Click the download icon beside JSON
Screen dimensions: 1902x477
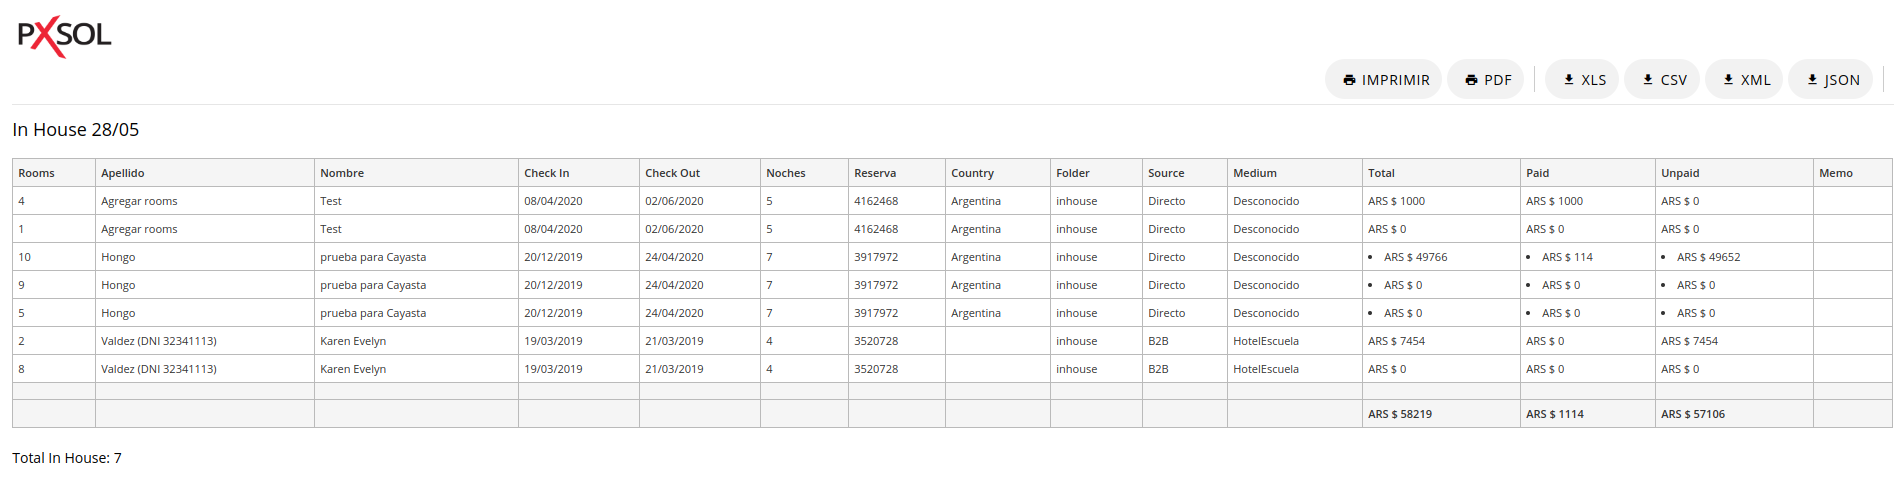click(x=1812, y=80)
